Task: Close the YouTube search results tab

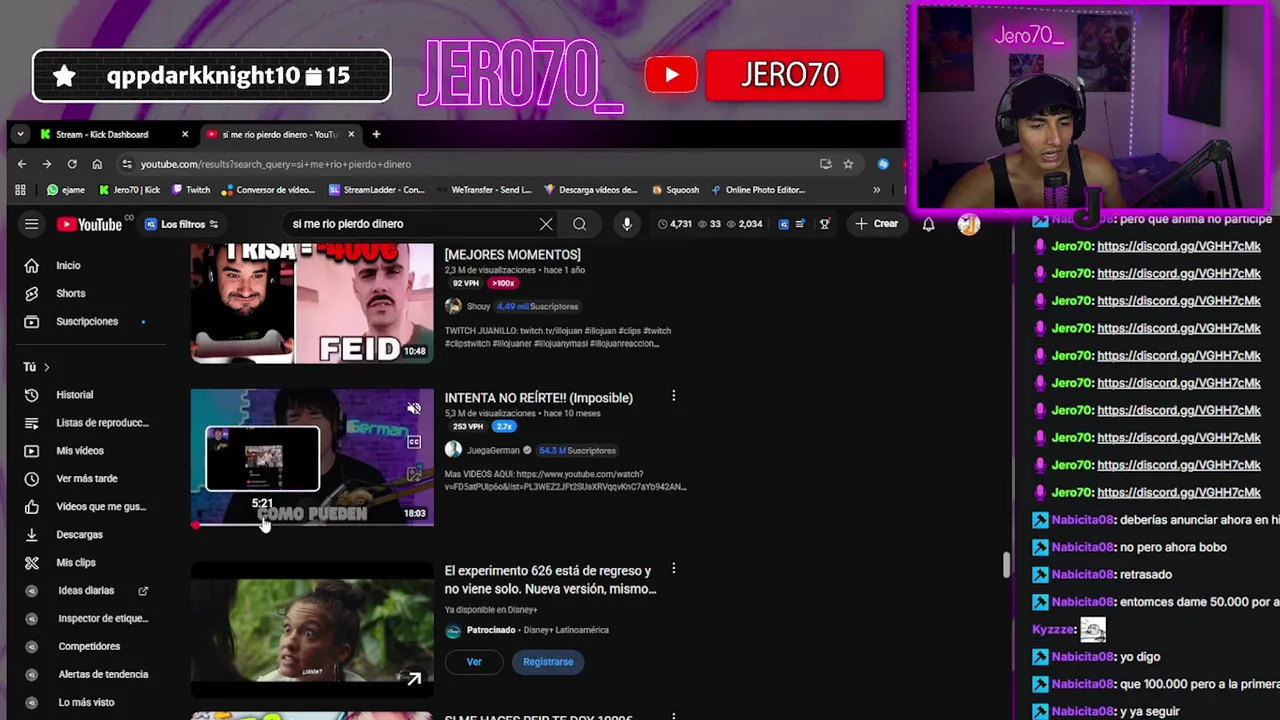Action: 351,135
